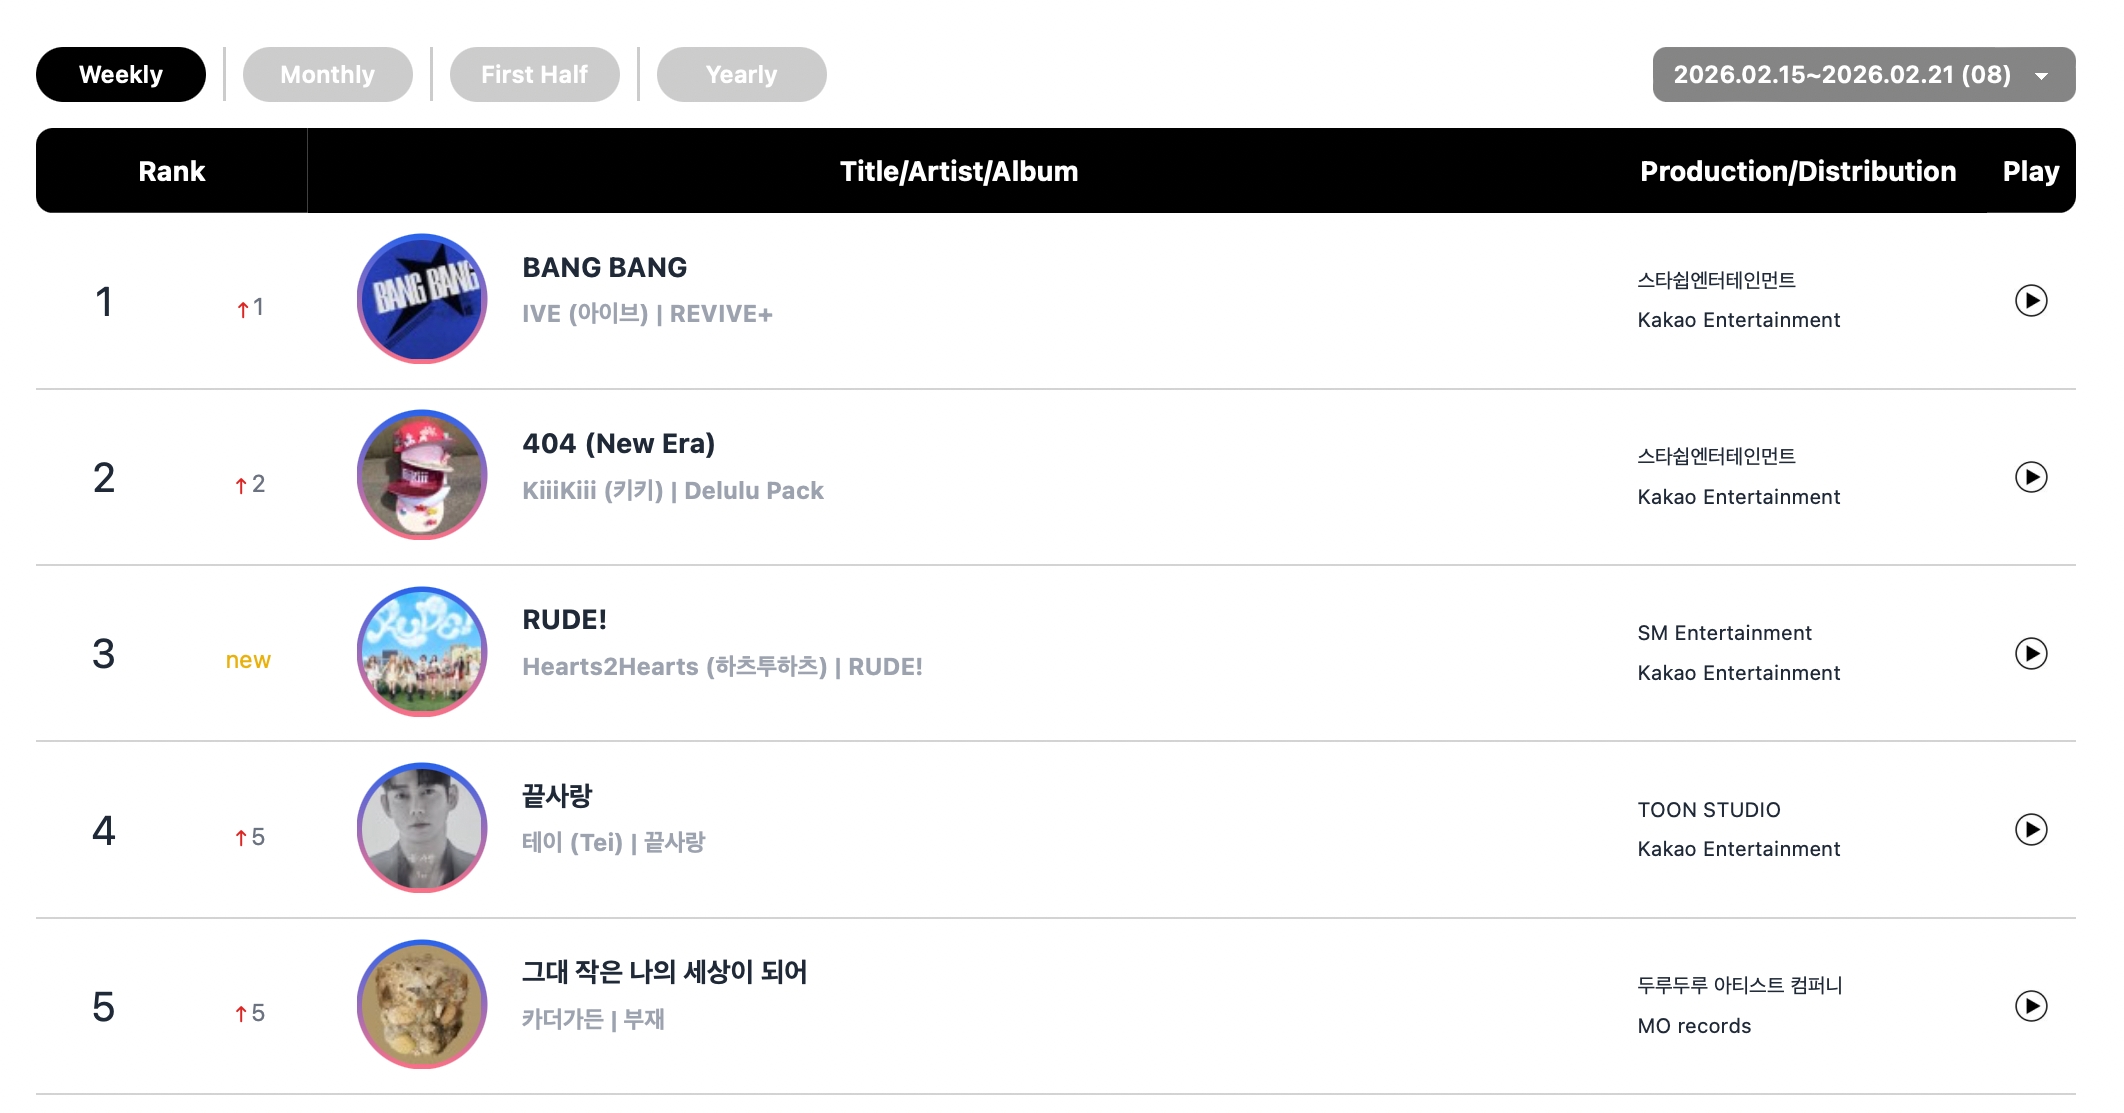The height and width of the screenshot is (1113, 2124).
Task: Click the Rank column header
Action: click(x=171, y=171)
